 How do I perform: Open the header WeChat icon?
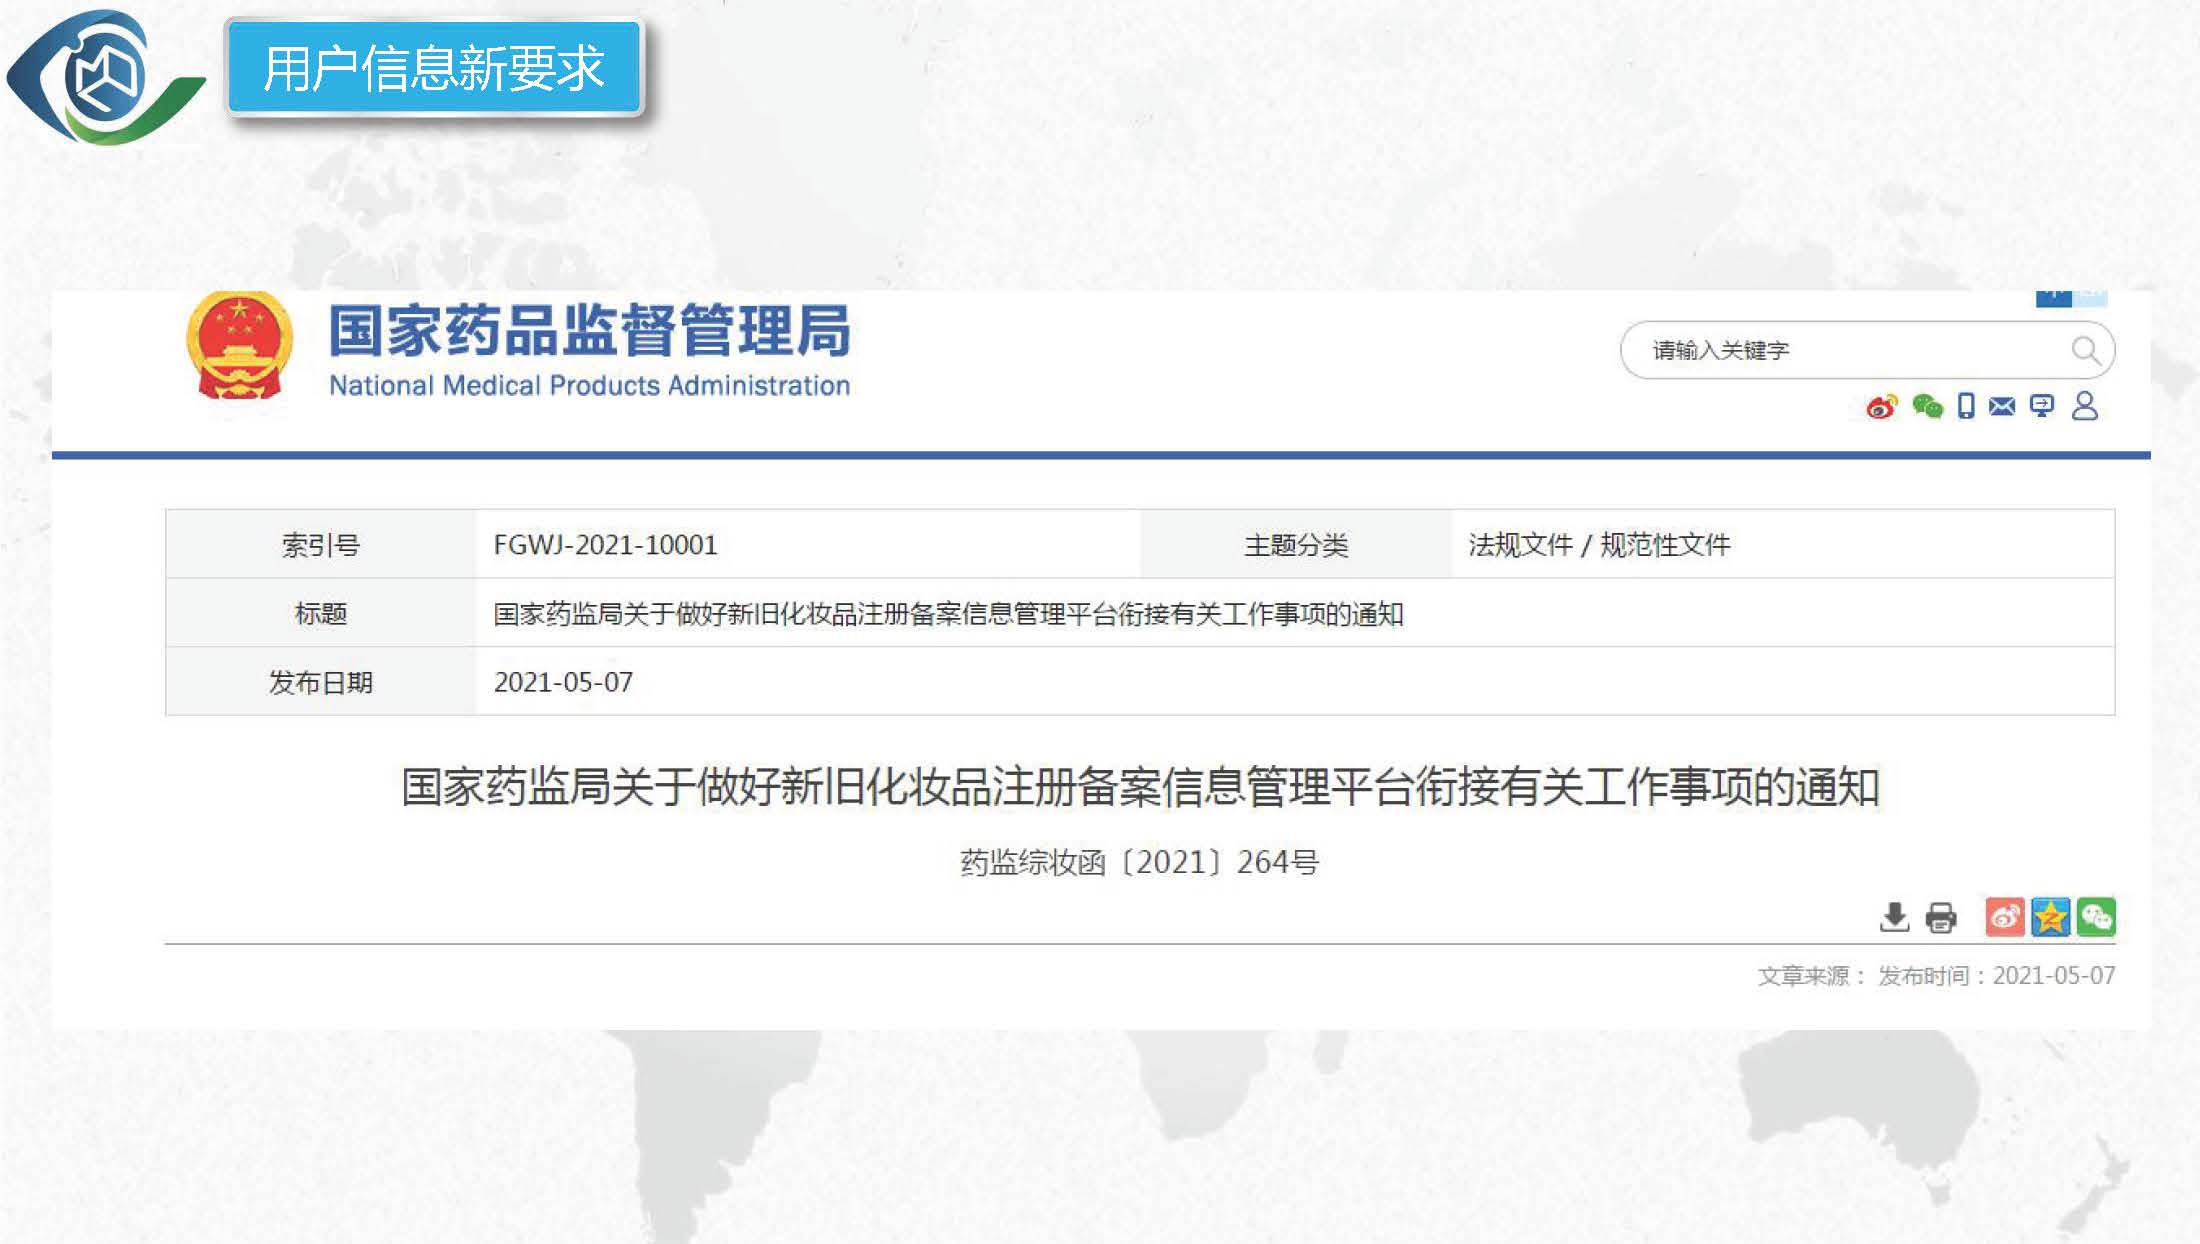(x=1926, y=406)
